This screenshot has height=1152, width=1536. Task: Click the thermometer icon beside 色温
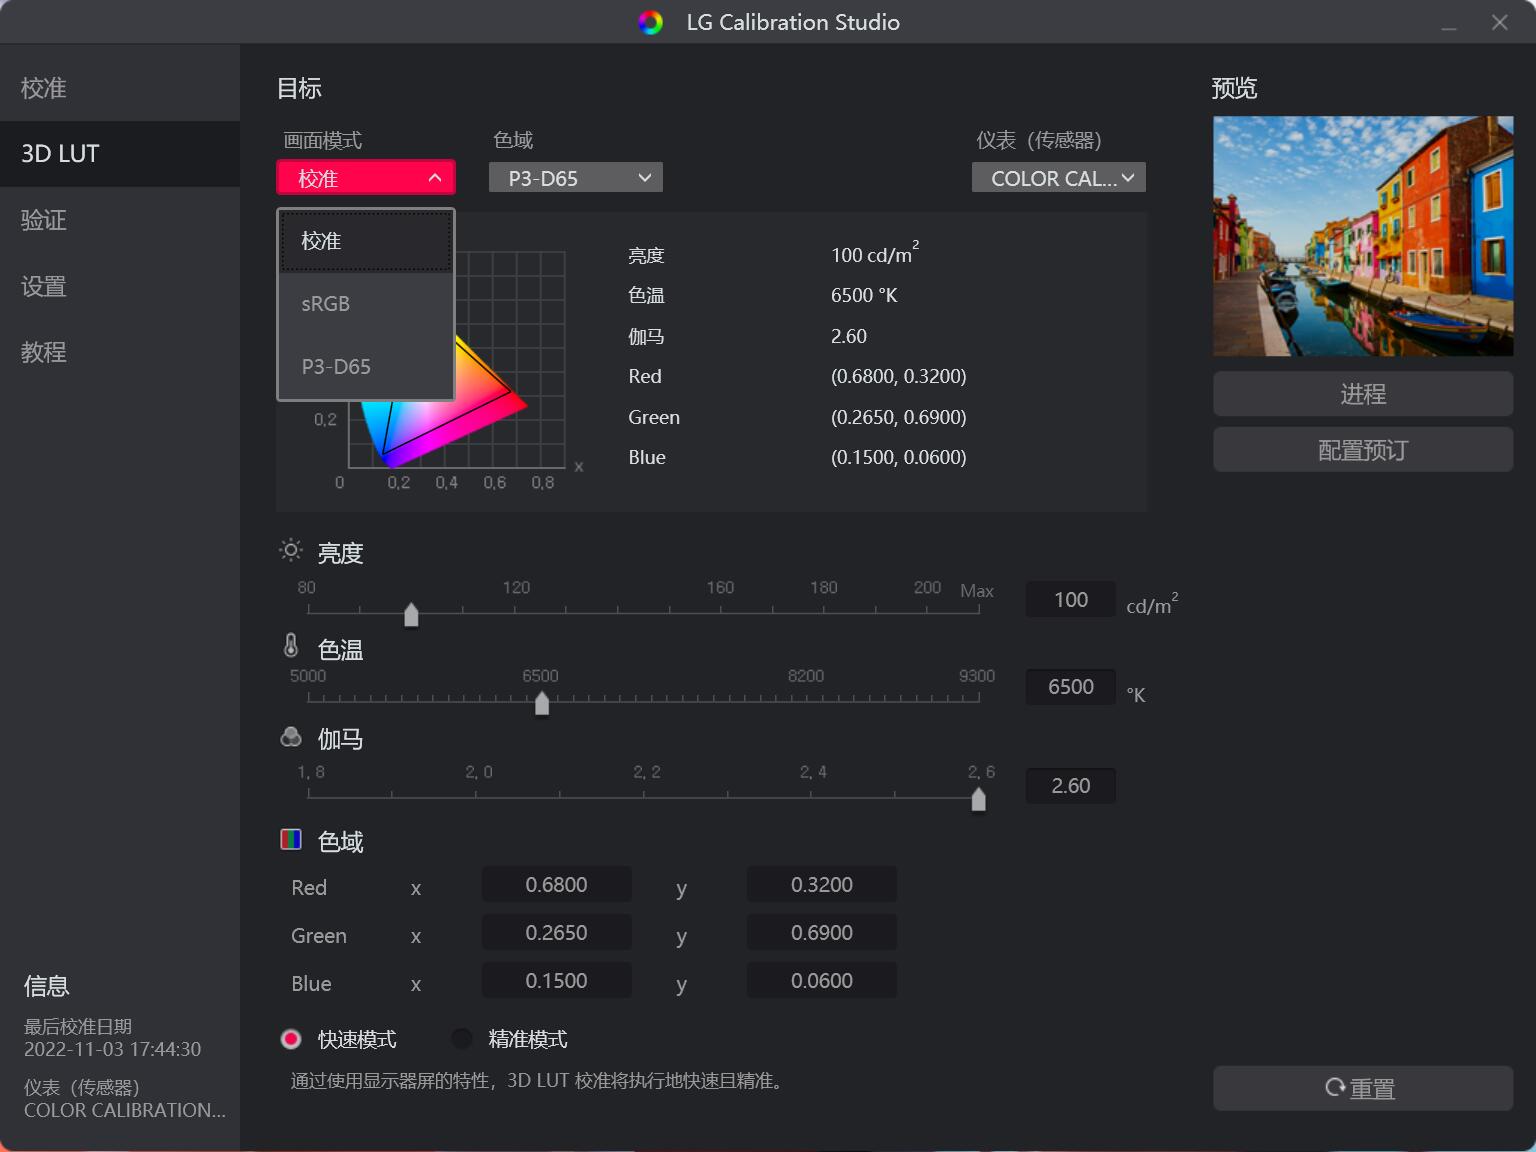click(290, 646)
